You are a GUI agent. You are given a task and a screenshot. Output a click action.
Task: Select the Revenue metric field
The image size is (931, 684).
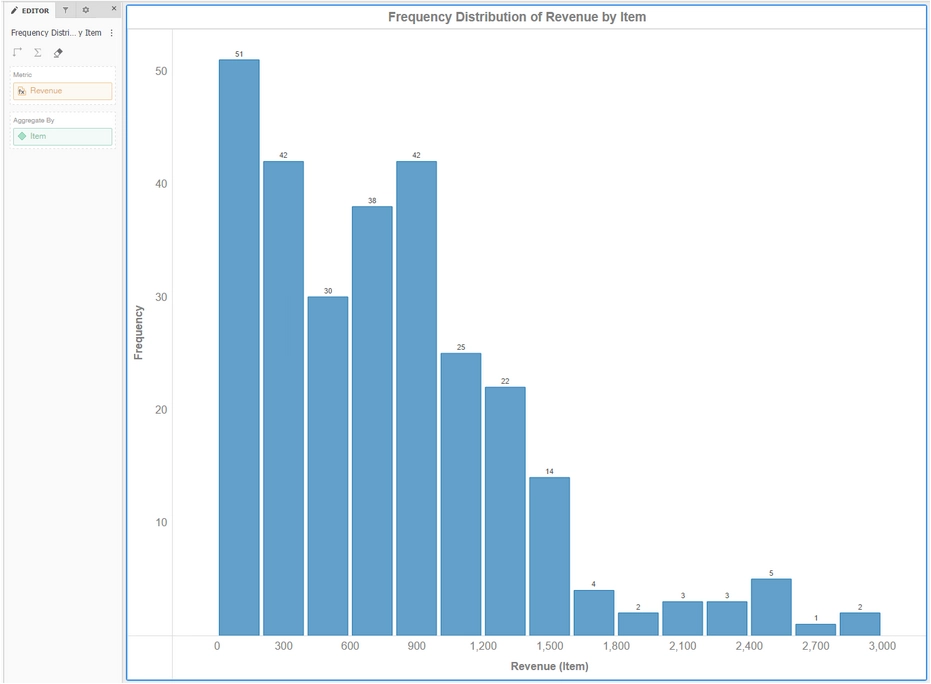coord(62,91)
